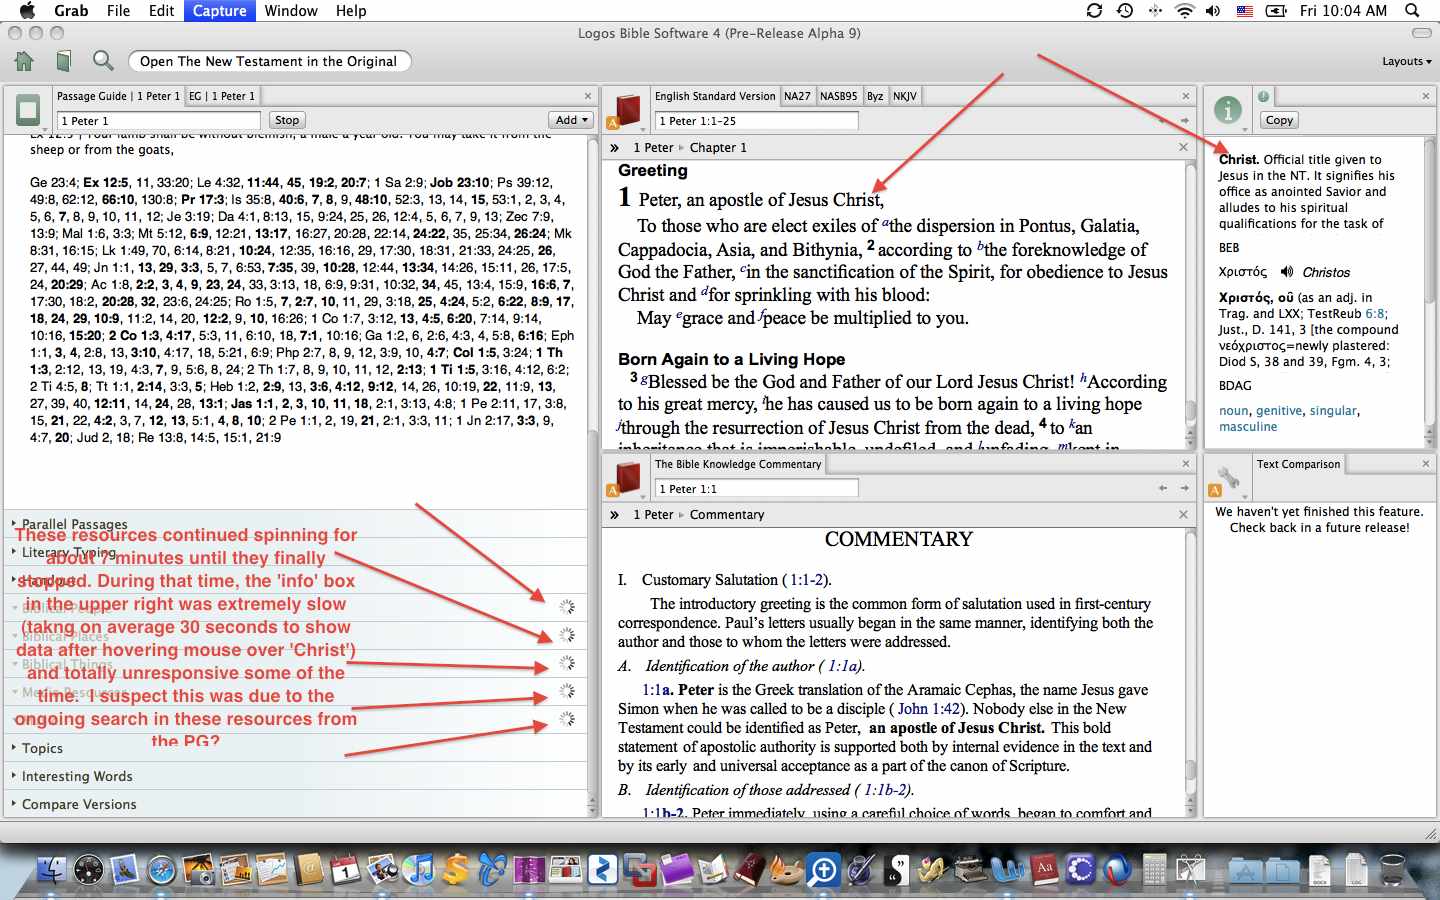Switch to the NKJV tab
Viewport: 1440px width, 900px height.
point(904,96)
